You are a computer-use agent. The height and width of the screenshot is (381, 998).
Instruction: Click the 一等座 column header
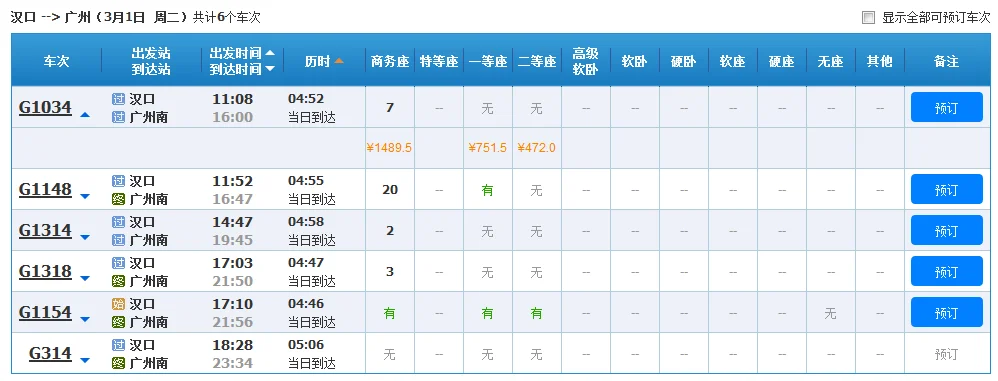coord(488,61)
